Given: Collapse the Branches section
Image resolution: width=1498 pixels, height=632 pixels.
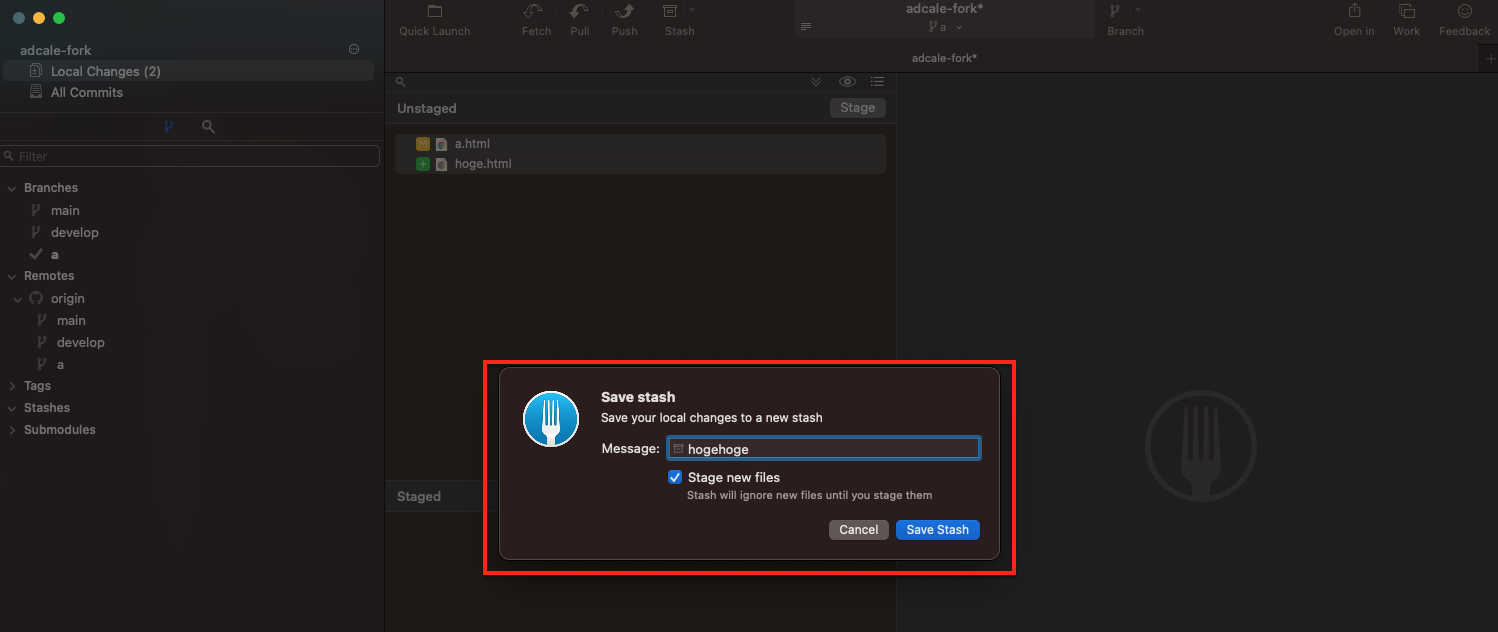Looking at the screenshot, I should click(x=11, y=187).
